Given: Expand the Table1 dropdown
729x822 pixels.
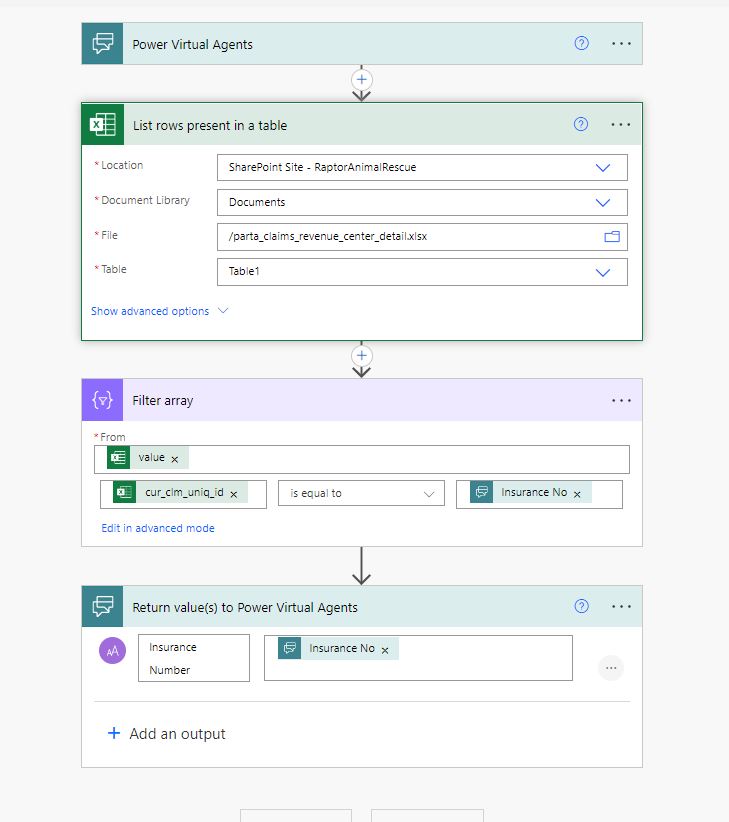Looking at the screenshot, I should coord(603,271).
